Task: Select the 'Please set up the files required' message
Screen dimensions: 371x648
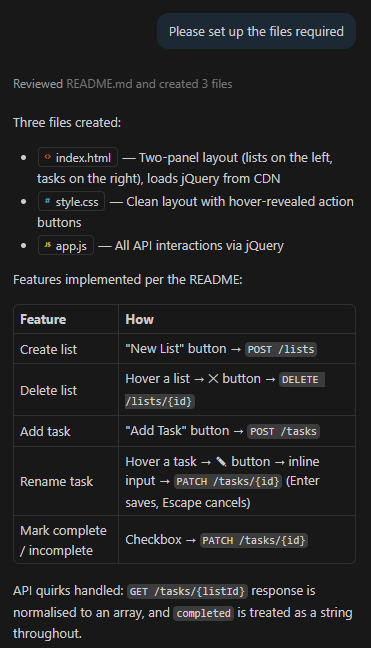Action: click(256, 31)
